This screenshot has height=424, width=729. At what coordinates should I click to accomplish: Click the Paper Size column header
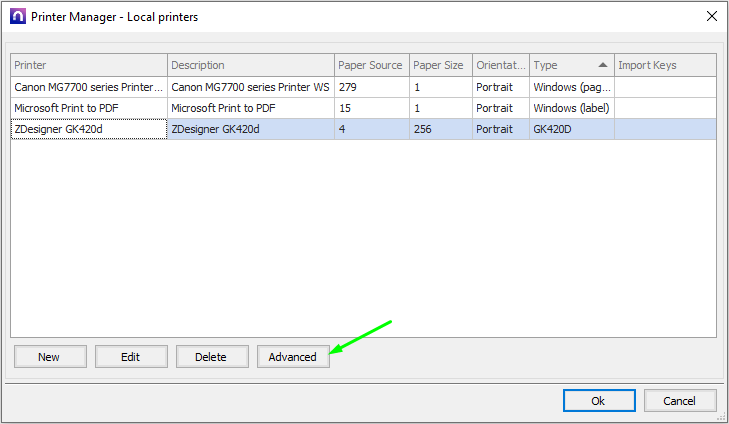[438, 65]
